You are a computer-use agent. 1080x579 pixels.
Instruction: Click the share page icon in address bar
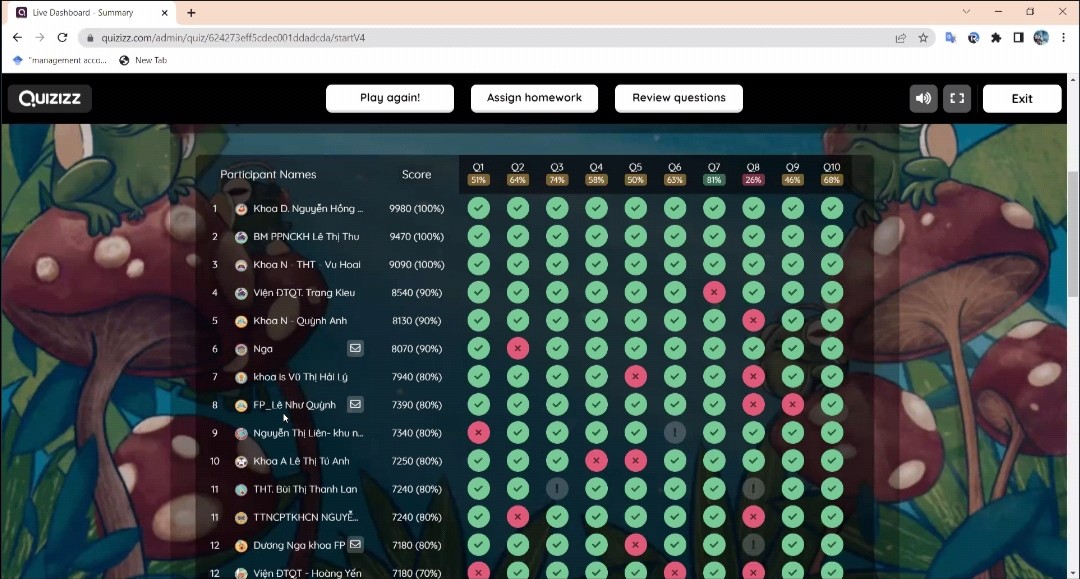901,38
